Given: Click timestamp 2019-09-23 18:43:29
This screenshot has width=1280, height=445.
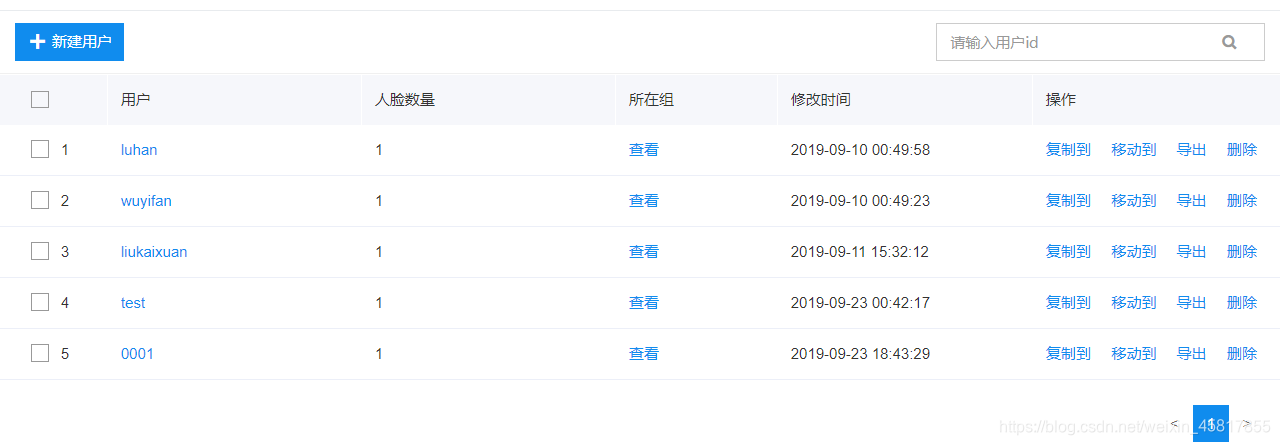Looking at the screenshot, I should coord(860,354).
